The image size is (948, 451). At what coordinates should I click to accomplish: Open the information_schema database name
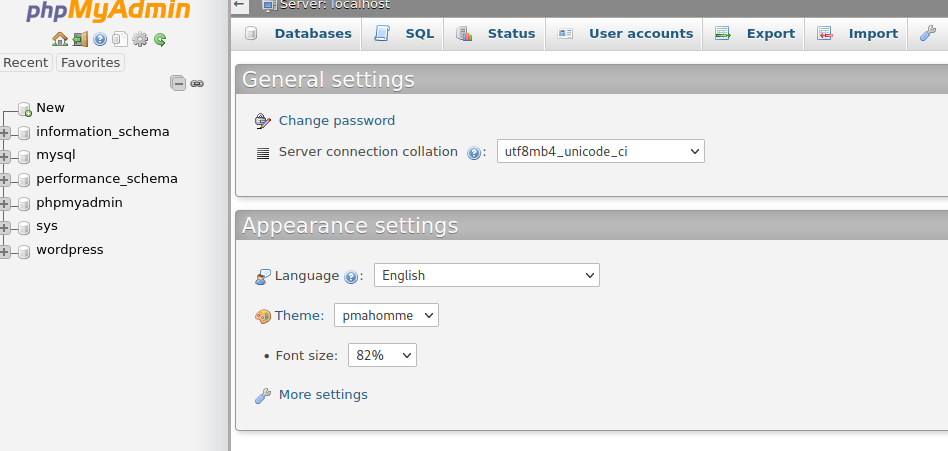103,131
